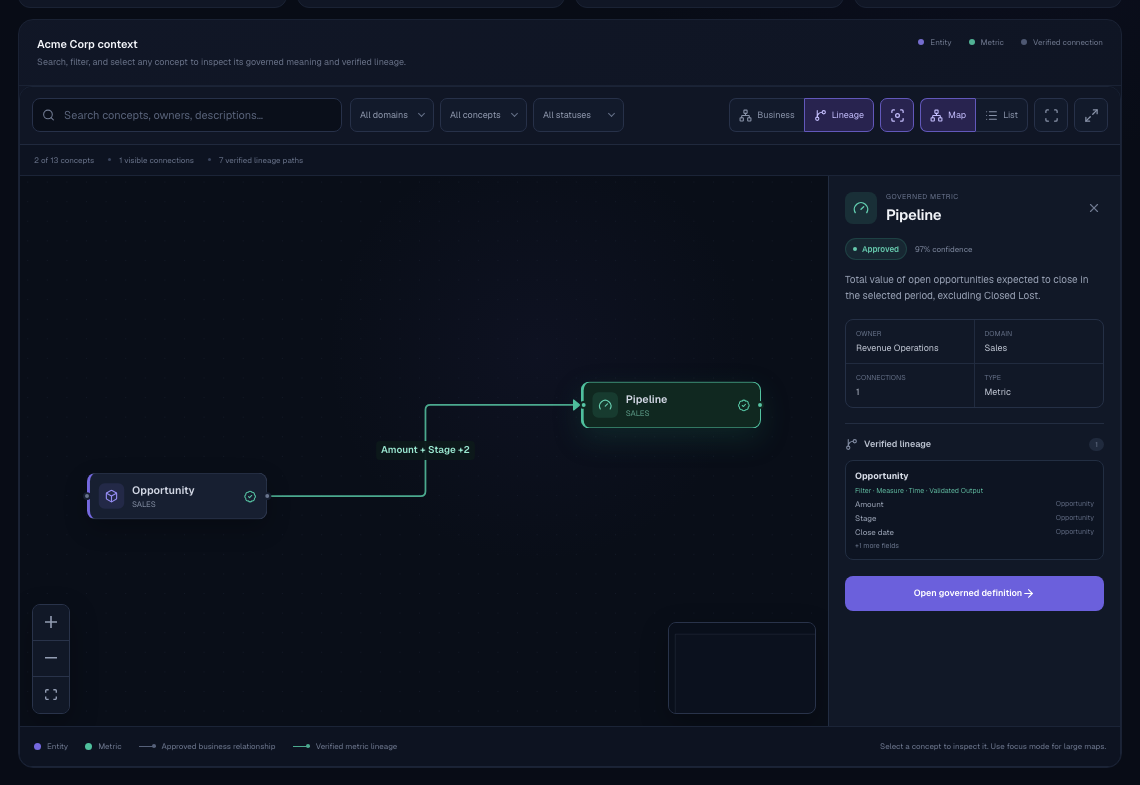Click the Filter · Measure · Time · Validated Output tags
1140x785 pixels.
pyautogui.click(x=919, y=491)
